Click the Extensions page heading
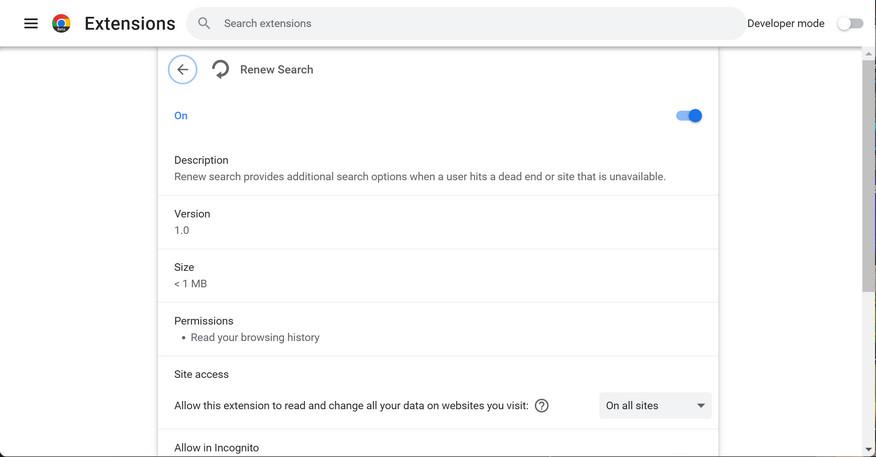Image resolution: width=876 pixels, height=457 pixels. coord(129,23)
